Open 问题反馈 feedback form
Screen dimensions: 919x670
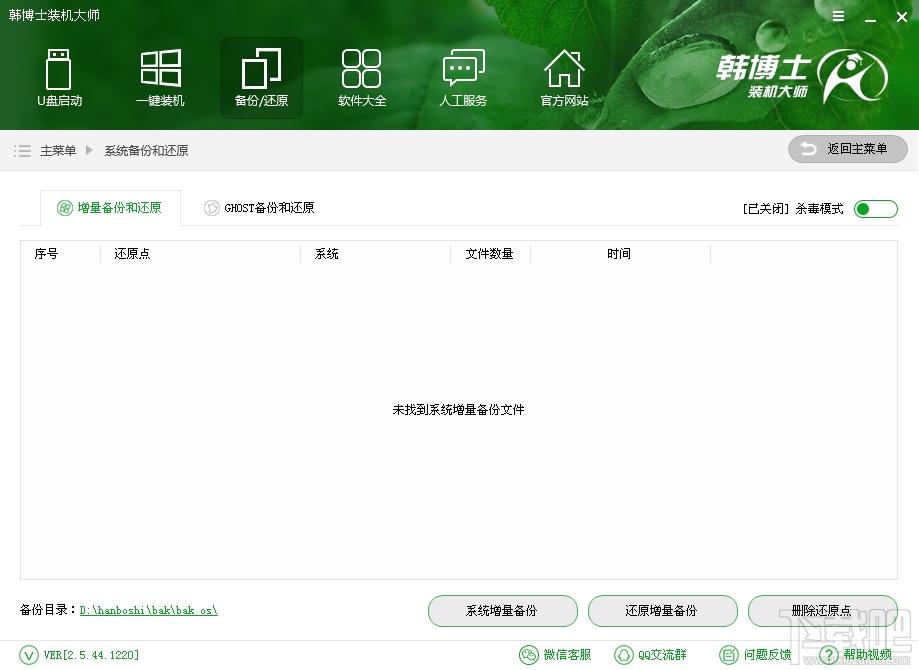tap(755, 655)
